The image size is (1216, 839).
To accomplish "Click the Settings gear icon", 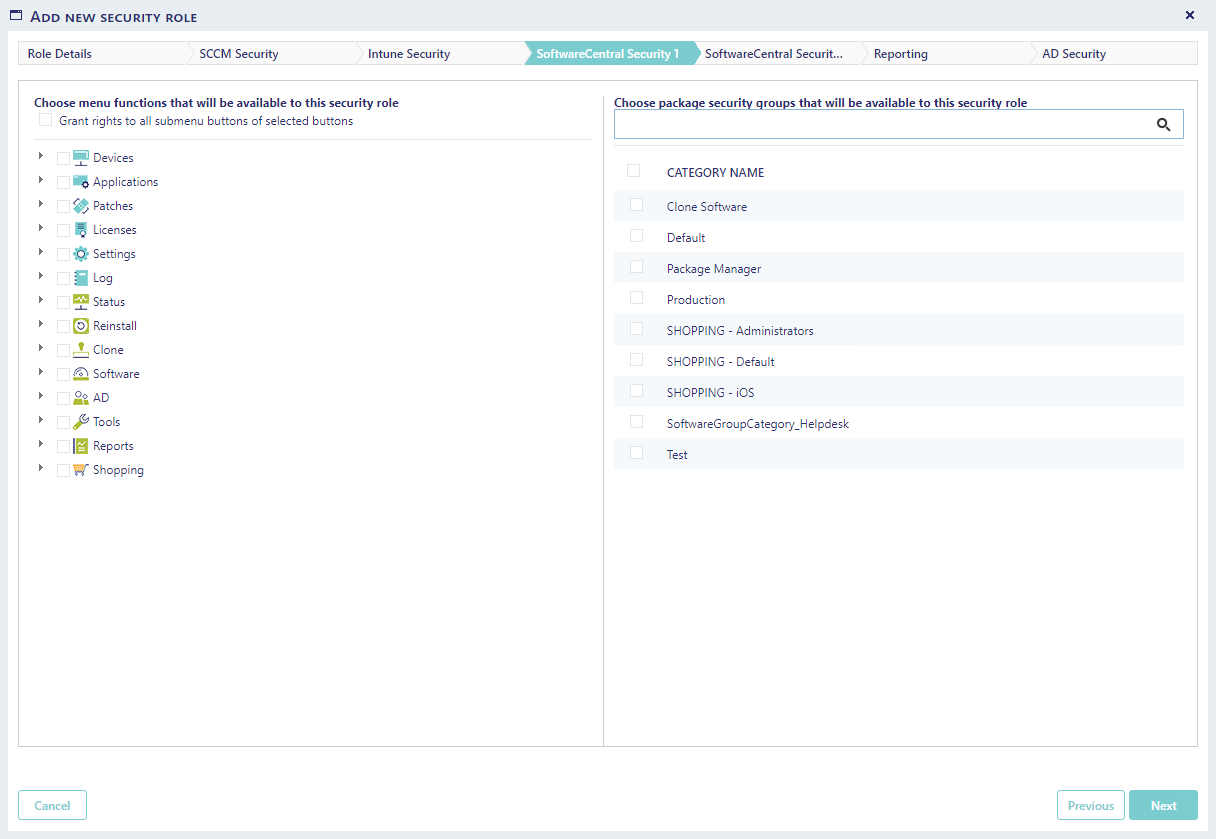I will tap(81, 254).
